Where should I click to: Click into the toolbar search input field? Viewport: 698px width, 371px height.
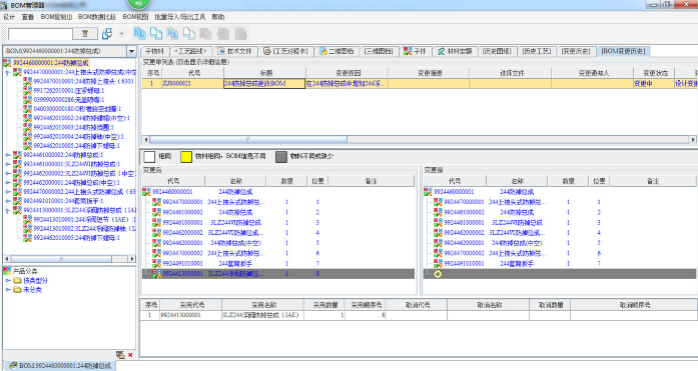coord(40,34)
